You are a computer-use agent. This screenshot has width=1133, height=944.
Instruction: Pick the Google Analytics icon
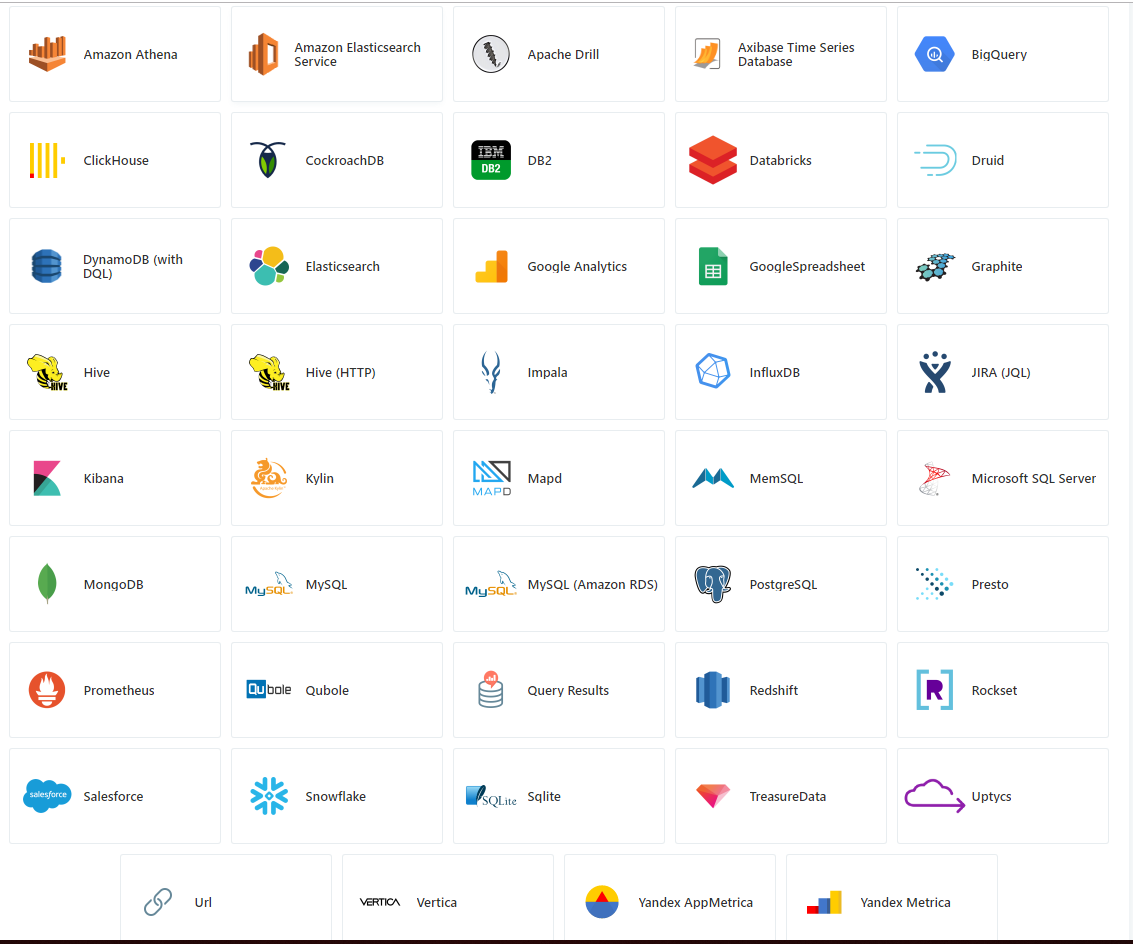point(491,266)
